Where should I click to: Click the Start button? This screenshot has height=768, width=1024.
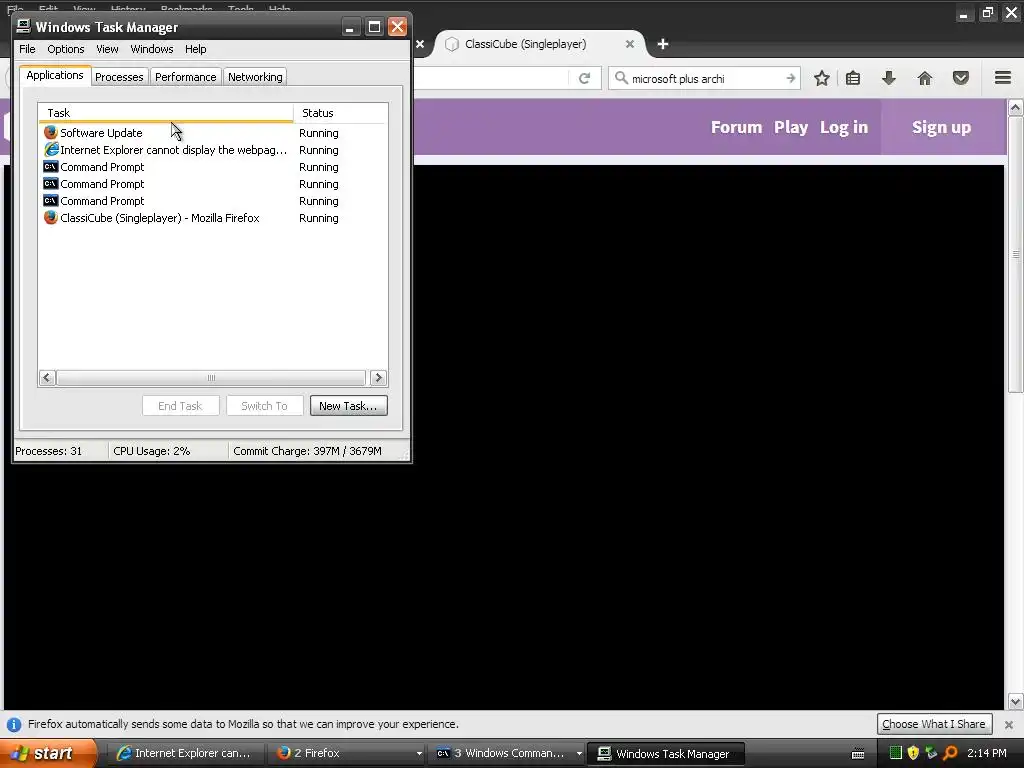[x=48, y=753]
